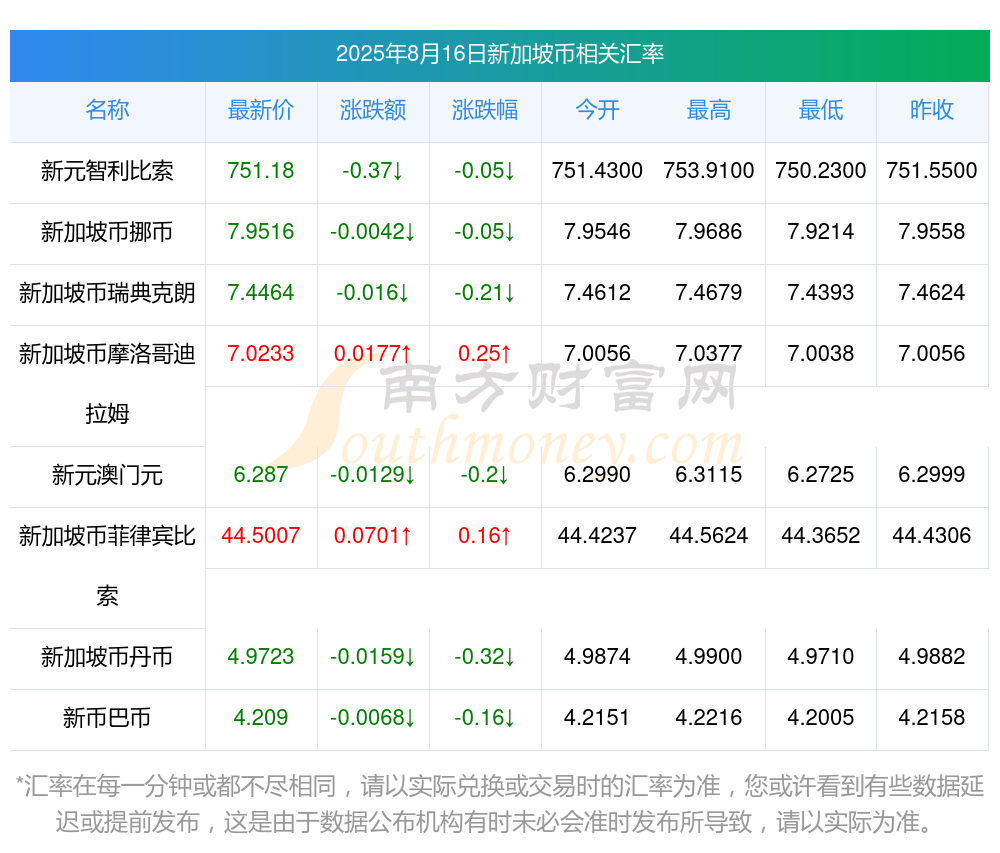Click change amount -0.0068↓
The width and height of the screenshot is (1000, 853).
click(x=373, y=718)
